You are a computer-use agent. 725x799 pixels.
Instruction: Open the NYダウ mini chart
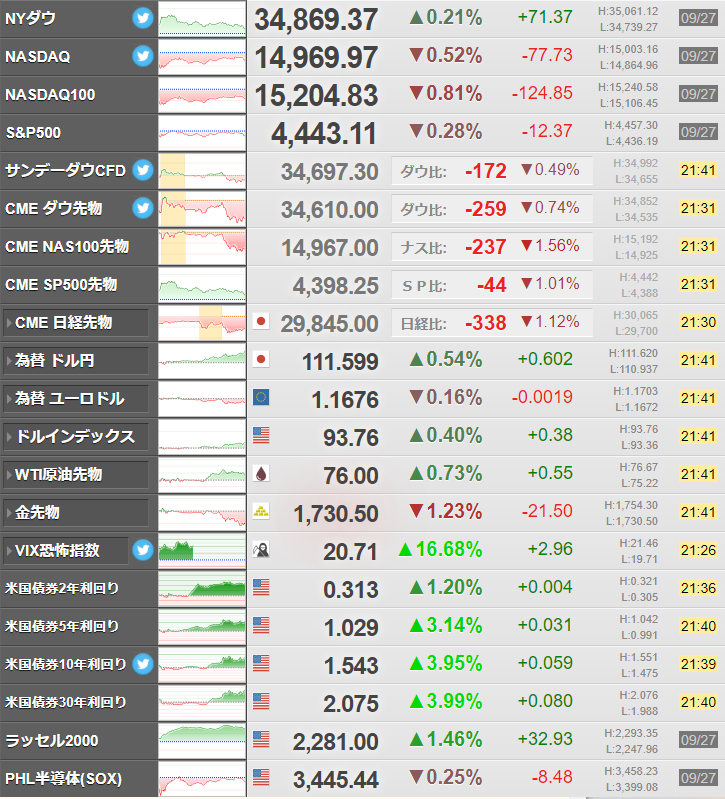click(x=202, y=18)
